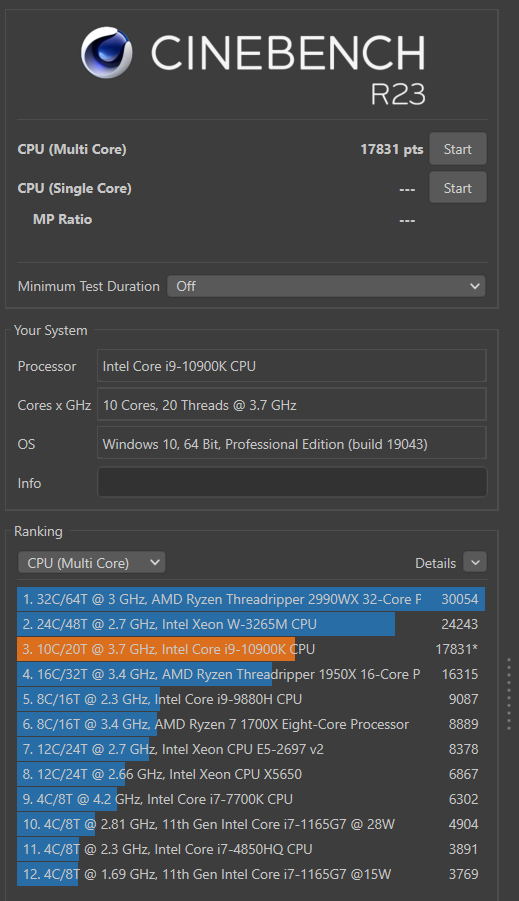Select the highlighted Core i9-10900K ranking row
The height and width of the screenshot is (901, 519).
pos(251,649)
